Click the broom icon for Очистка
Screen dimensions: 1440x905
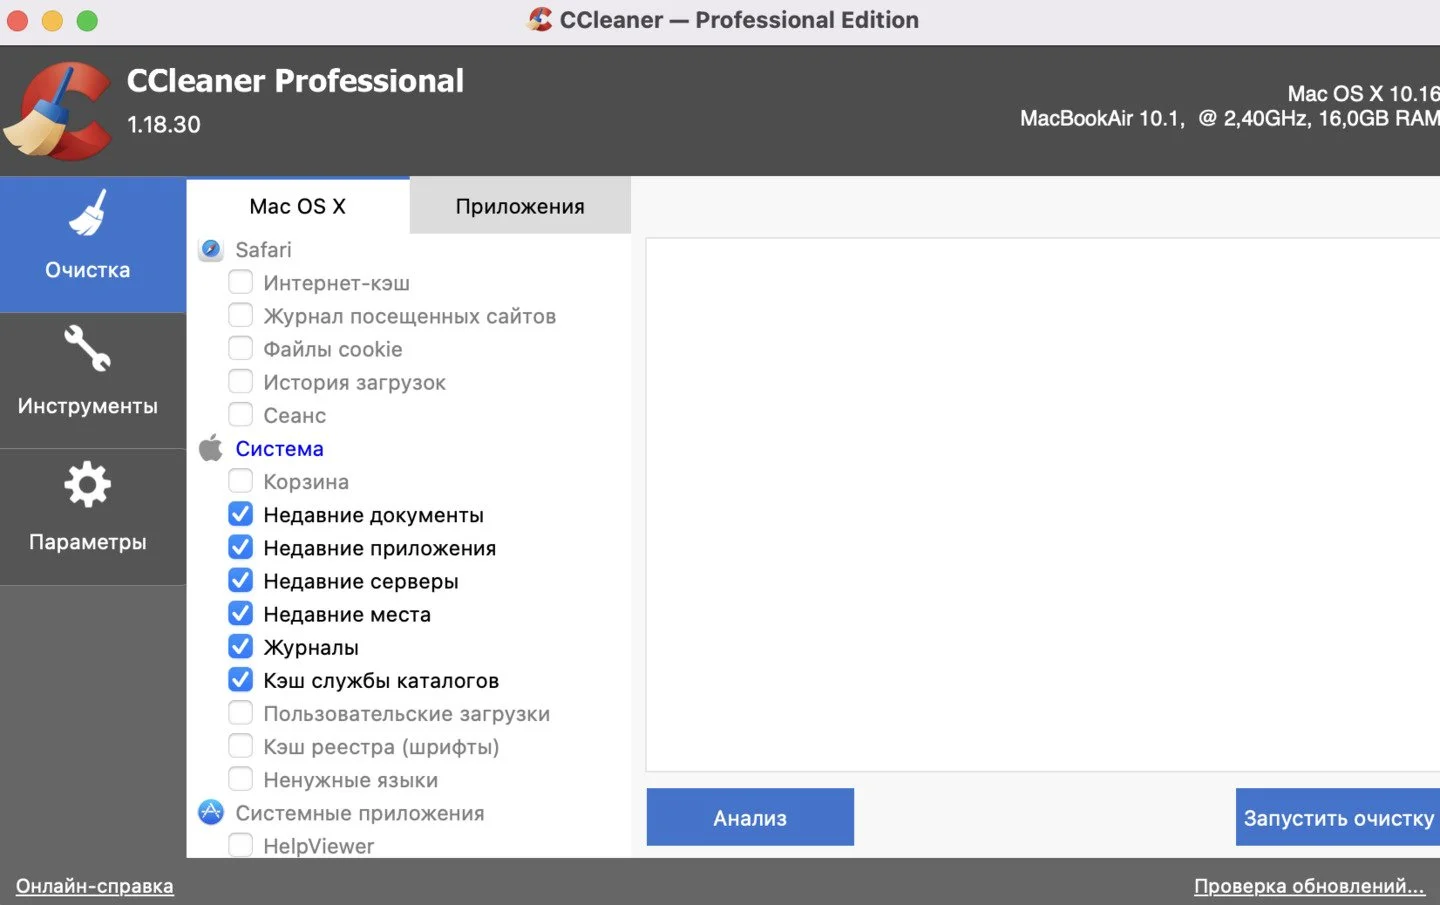click(x=88, y=213)
